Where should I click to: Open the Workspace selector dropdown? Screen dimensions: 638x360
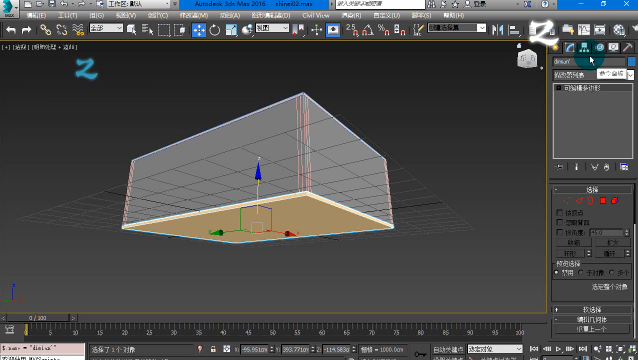tap(139, 4)
